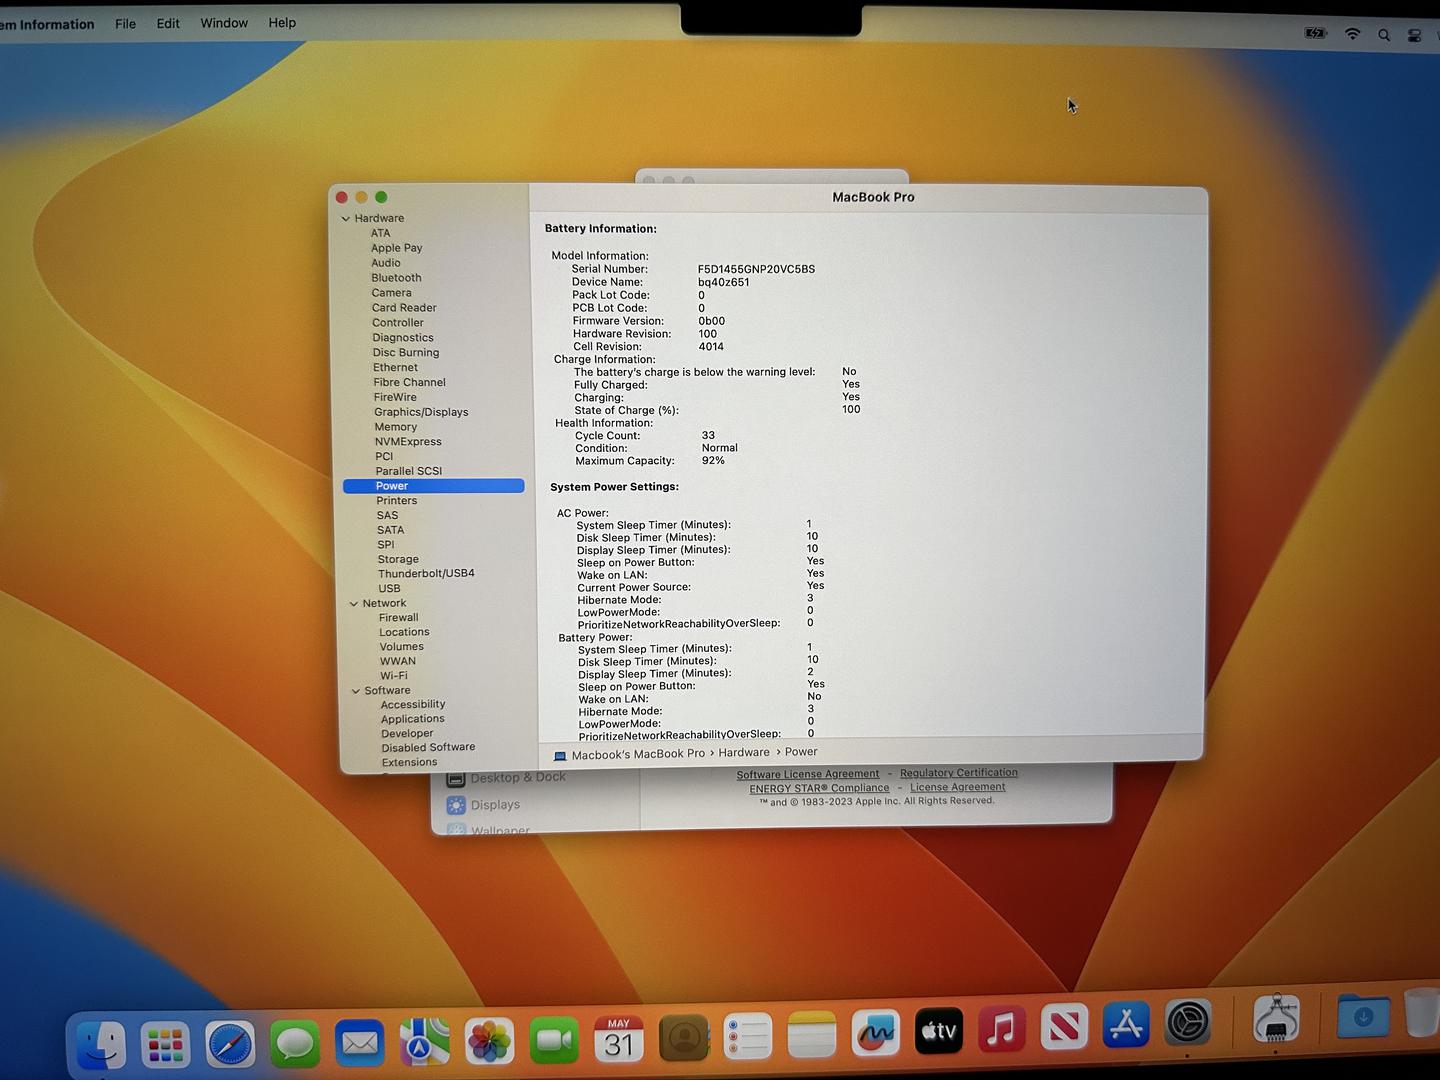The image size is (1440, 1080).
Task: Collapse the Network section chevron
Action: pos(354,604)
